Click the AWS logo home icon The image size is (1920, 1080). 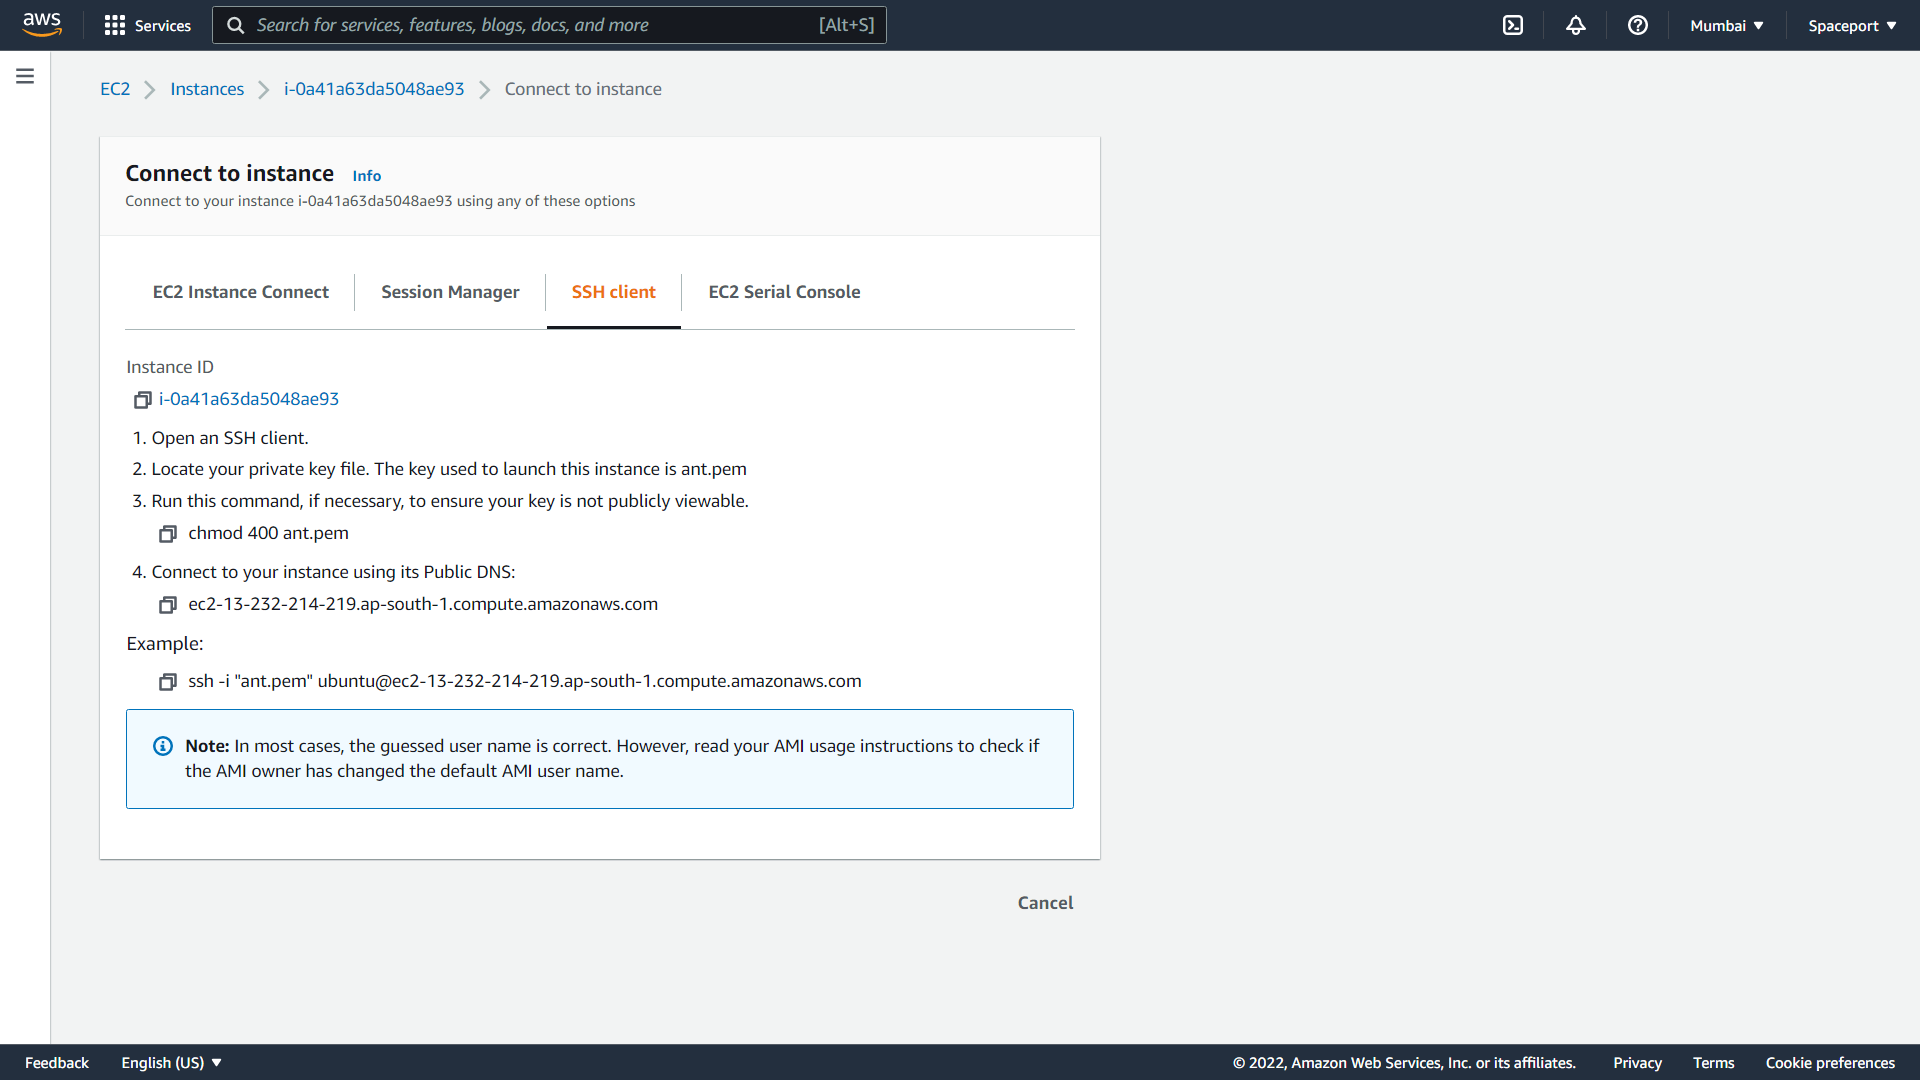42,25
